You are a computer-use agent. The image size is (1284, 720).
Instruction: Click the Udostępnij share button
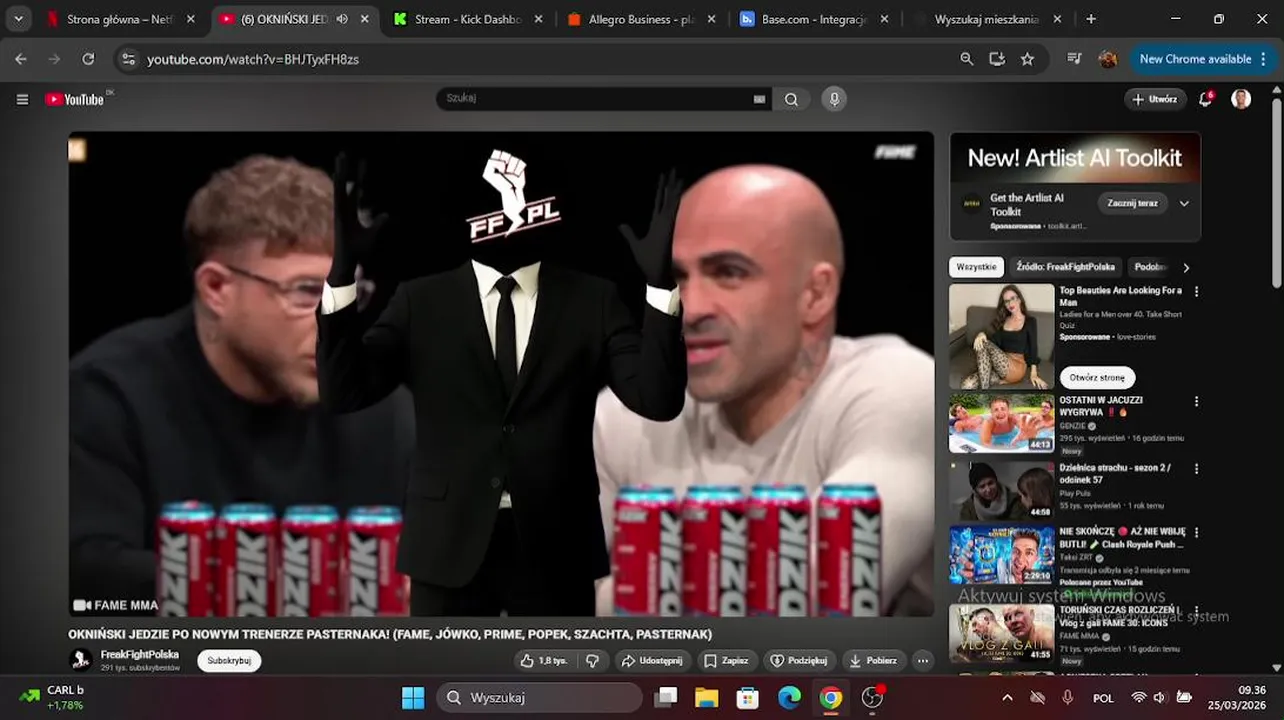coord(651,660)
